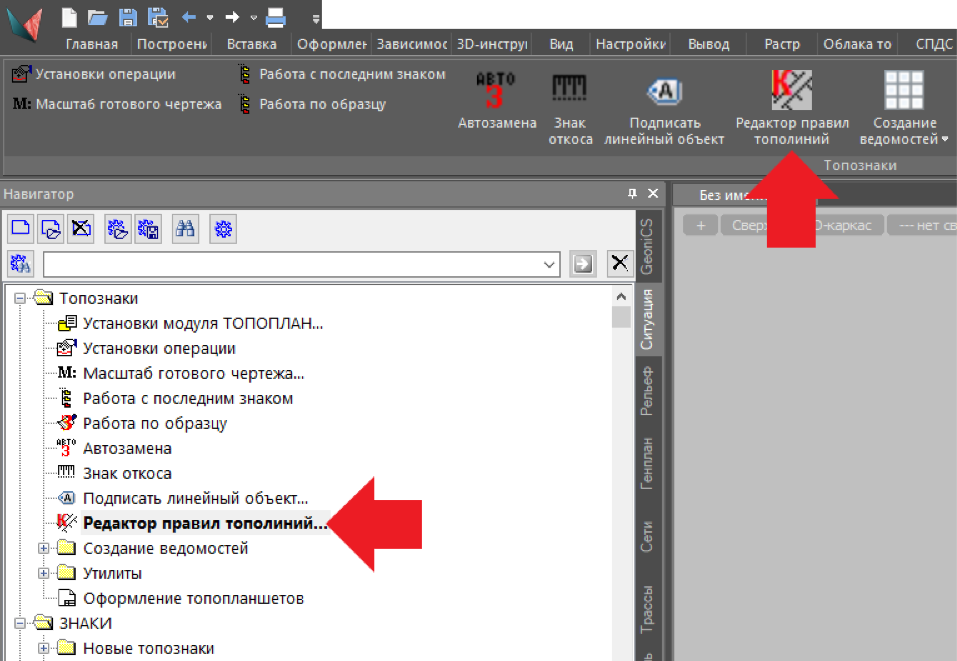Select Оформление топопланшетов in the tree
This screenshot has width=957, height=661.
coord(193,599)
